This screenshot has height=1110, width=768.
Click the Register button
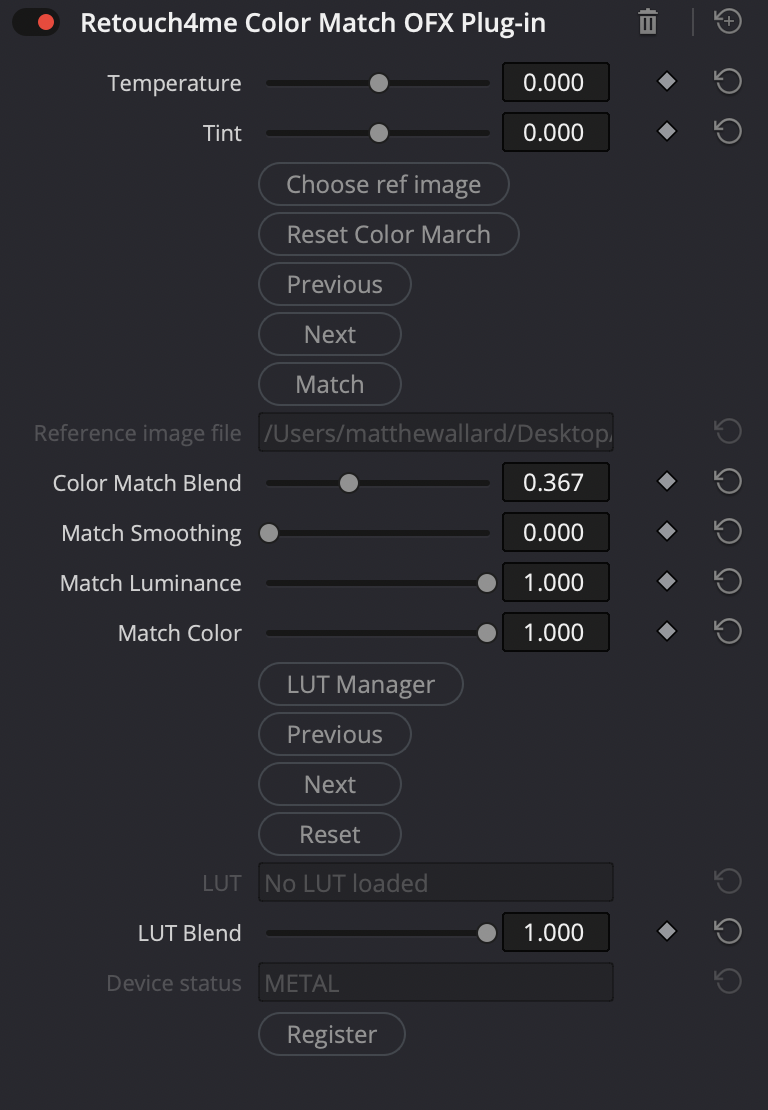[331, 1034]
